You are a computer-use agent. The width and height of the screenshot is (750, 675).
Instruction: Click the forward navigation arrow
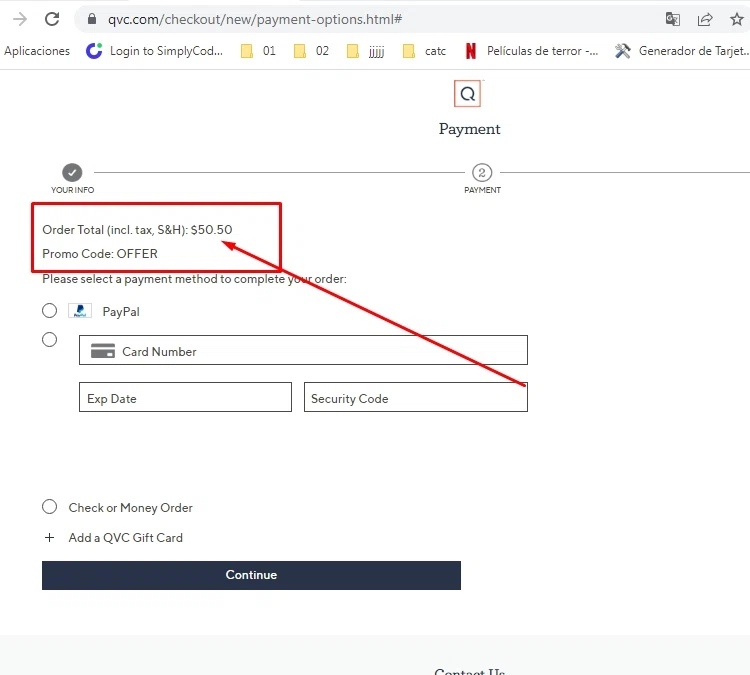(x=20, y=19)
